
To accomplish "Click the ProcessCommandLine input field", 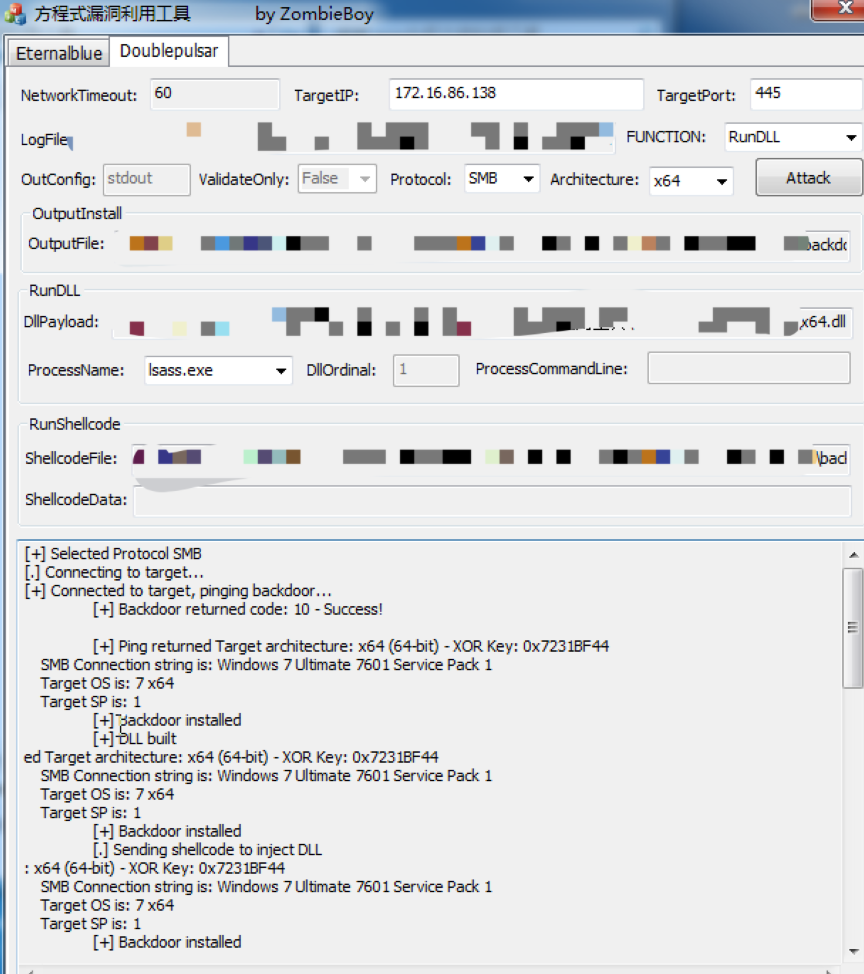I will pos(748,368).
